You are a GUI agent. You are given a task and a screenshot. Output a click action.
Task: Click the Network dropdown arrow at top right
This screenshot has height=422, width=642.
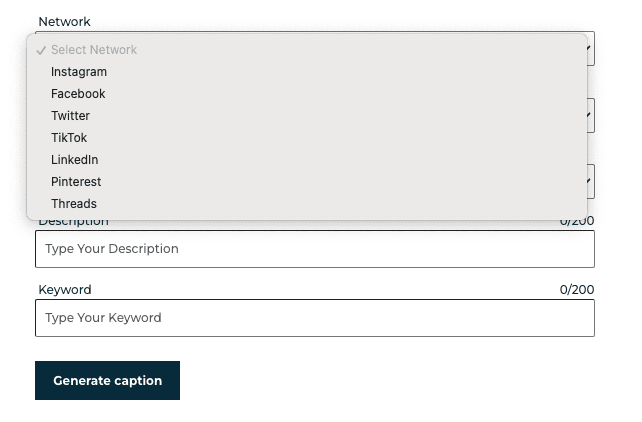coord(590,48)
